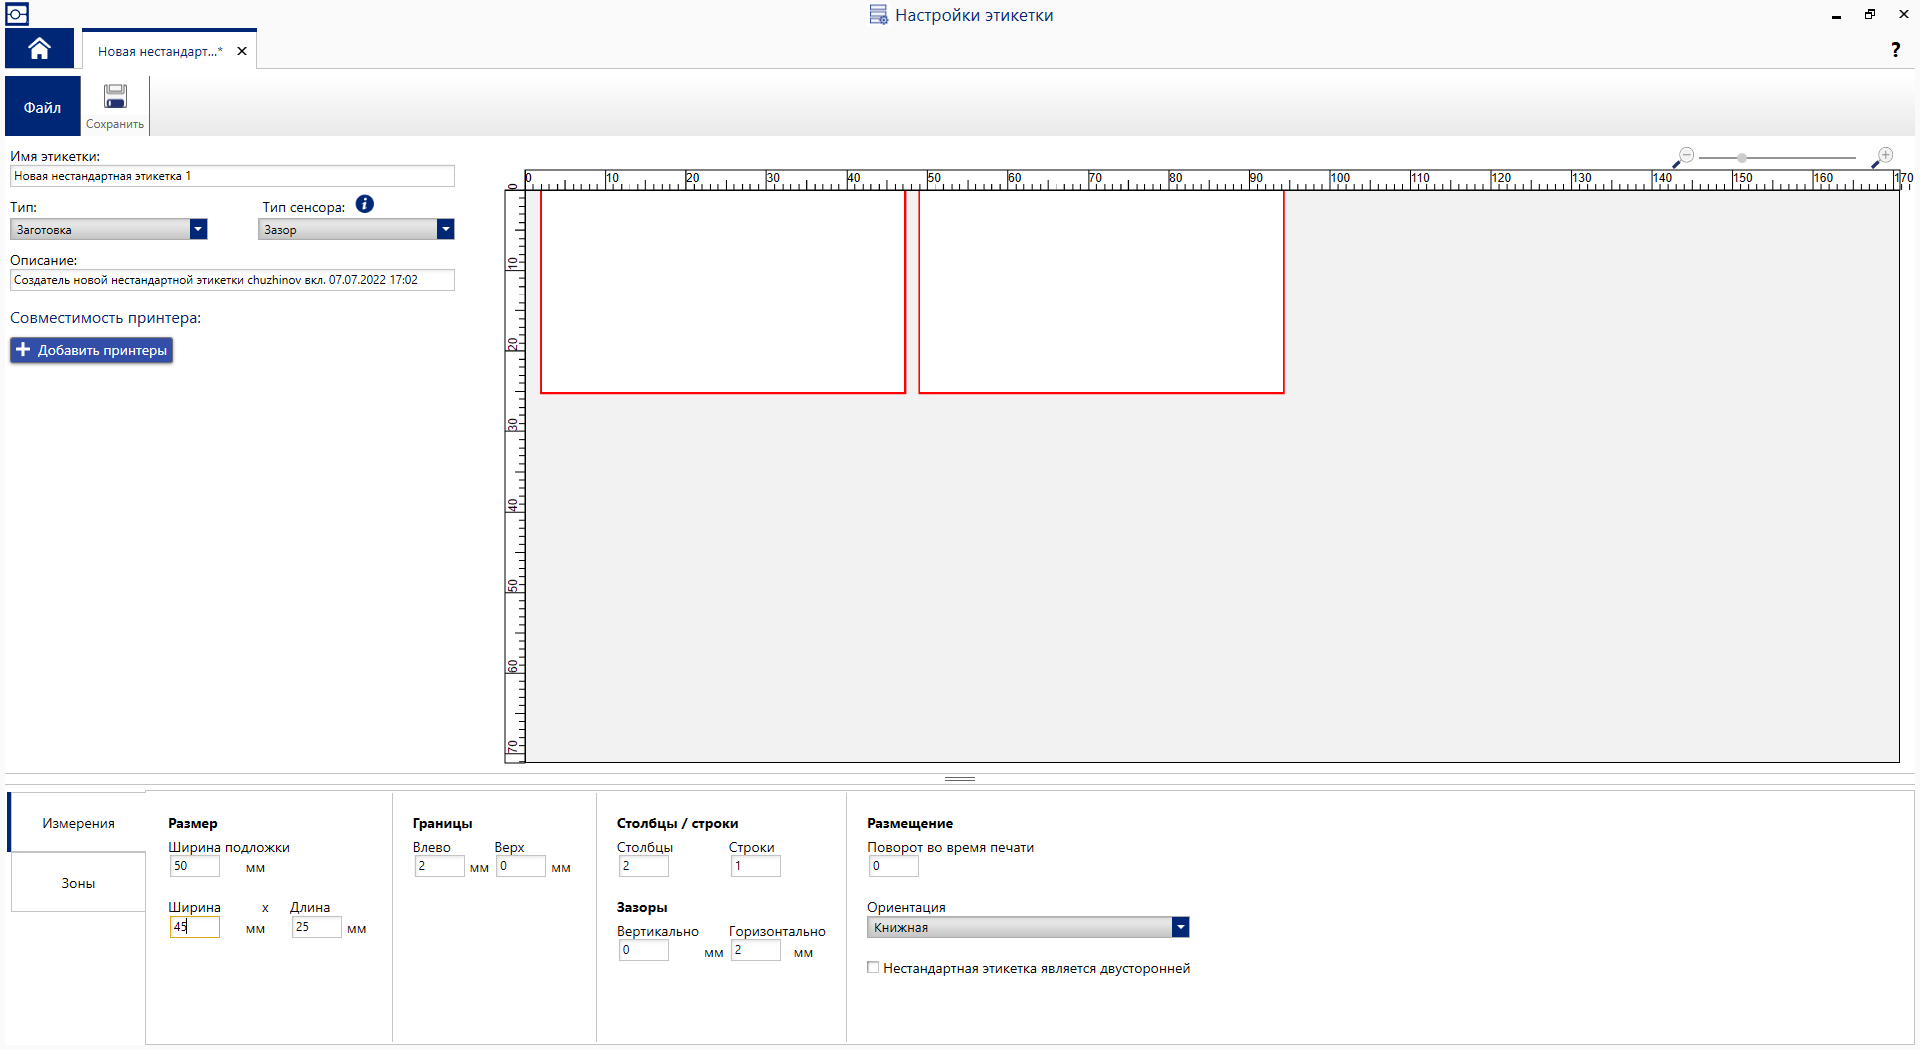Click the app logo in title bar

pyautogui.click(x=17, y=14)
